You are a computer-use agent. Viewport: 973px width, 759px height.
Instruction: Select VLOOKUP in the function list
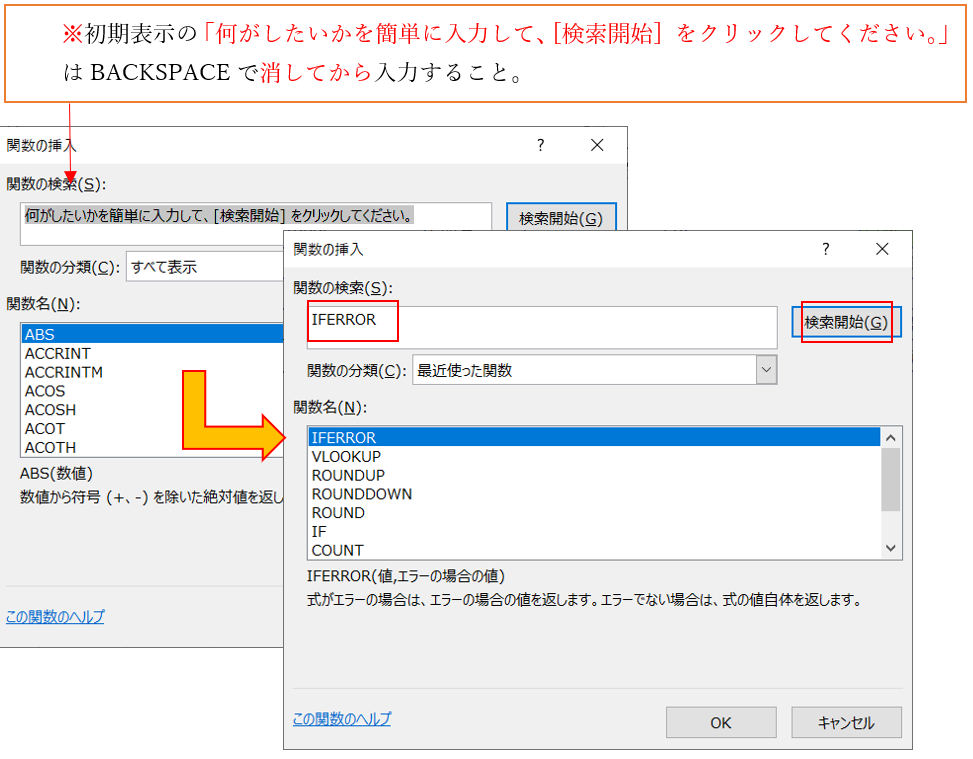346,456
